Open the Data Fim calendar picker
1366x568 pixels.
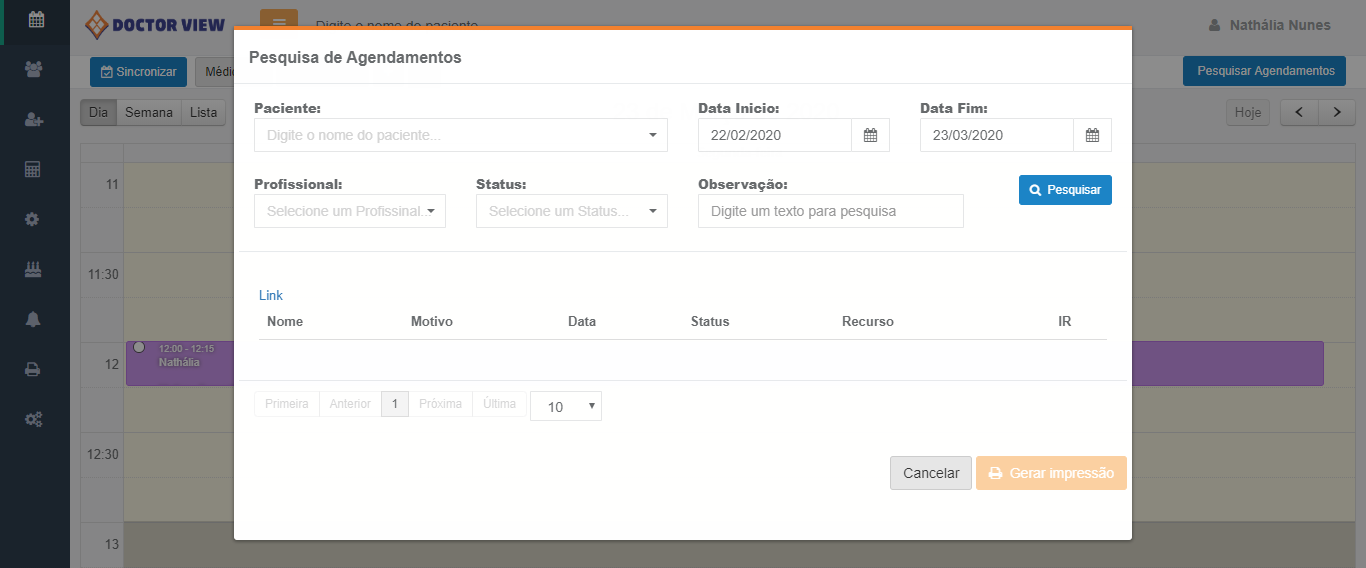(1092, 135)
